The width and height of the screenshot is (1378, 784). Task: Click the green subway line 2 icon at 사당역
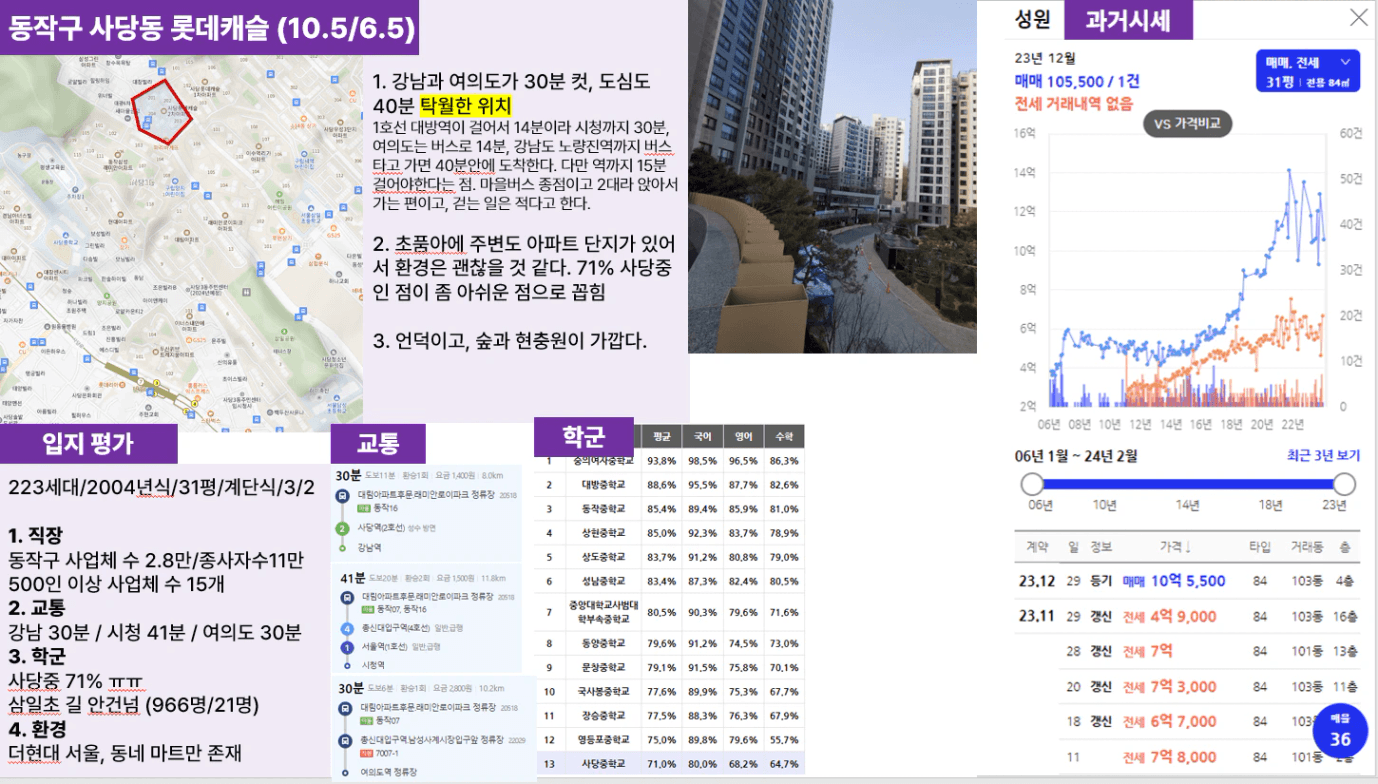click(x=342, y=527)
